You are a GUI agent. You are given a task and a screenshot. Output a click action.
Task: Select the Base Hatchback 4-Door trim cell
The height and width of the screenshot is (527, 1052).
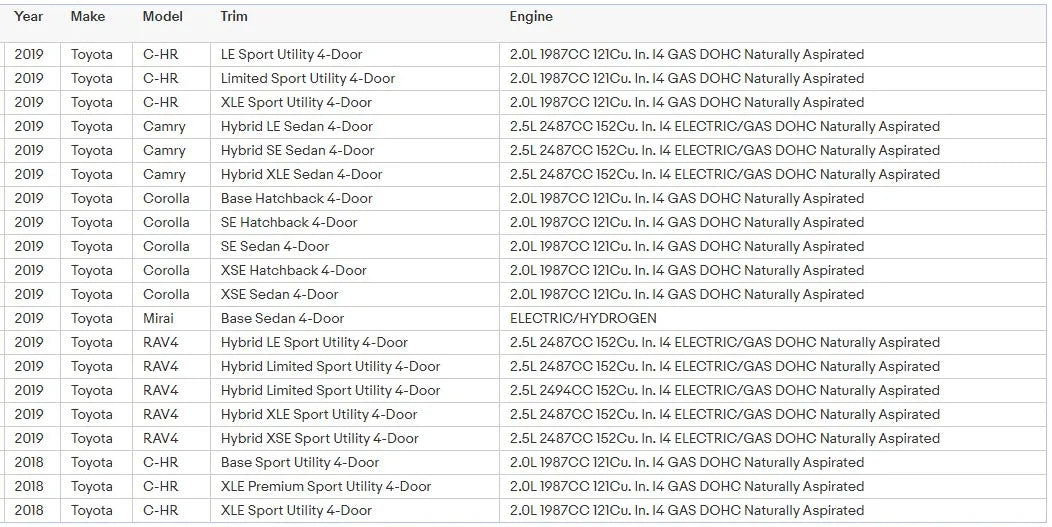coord(296,199)
